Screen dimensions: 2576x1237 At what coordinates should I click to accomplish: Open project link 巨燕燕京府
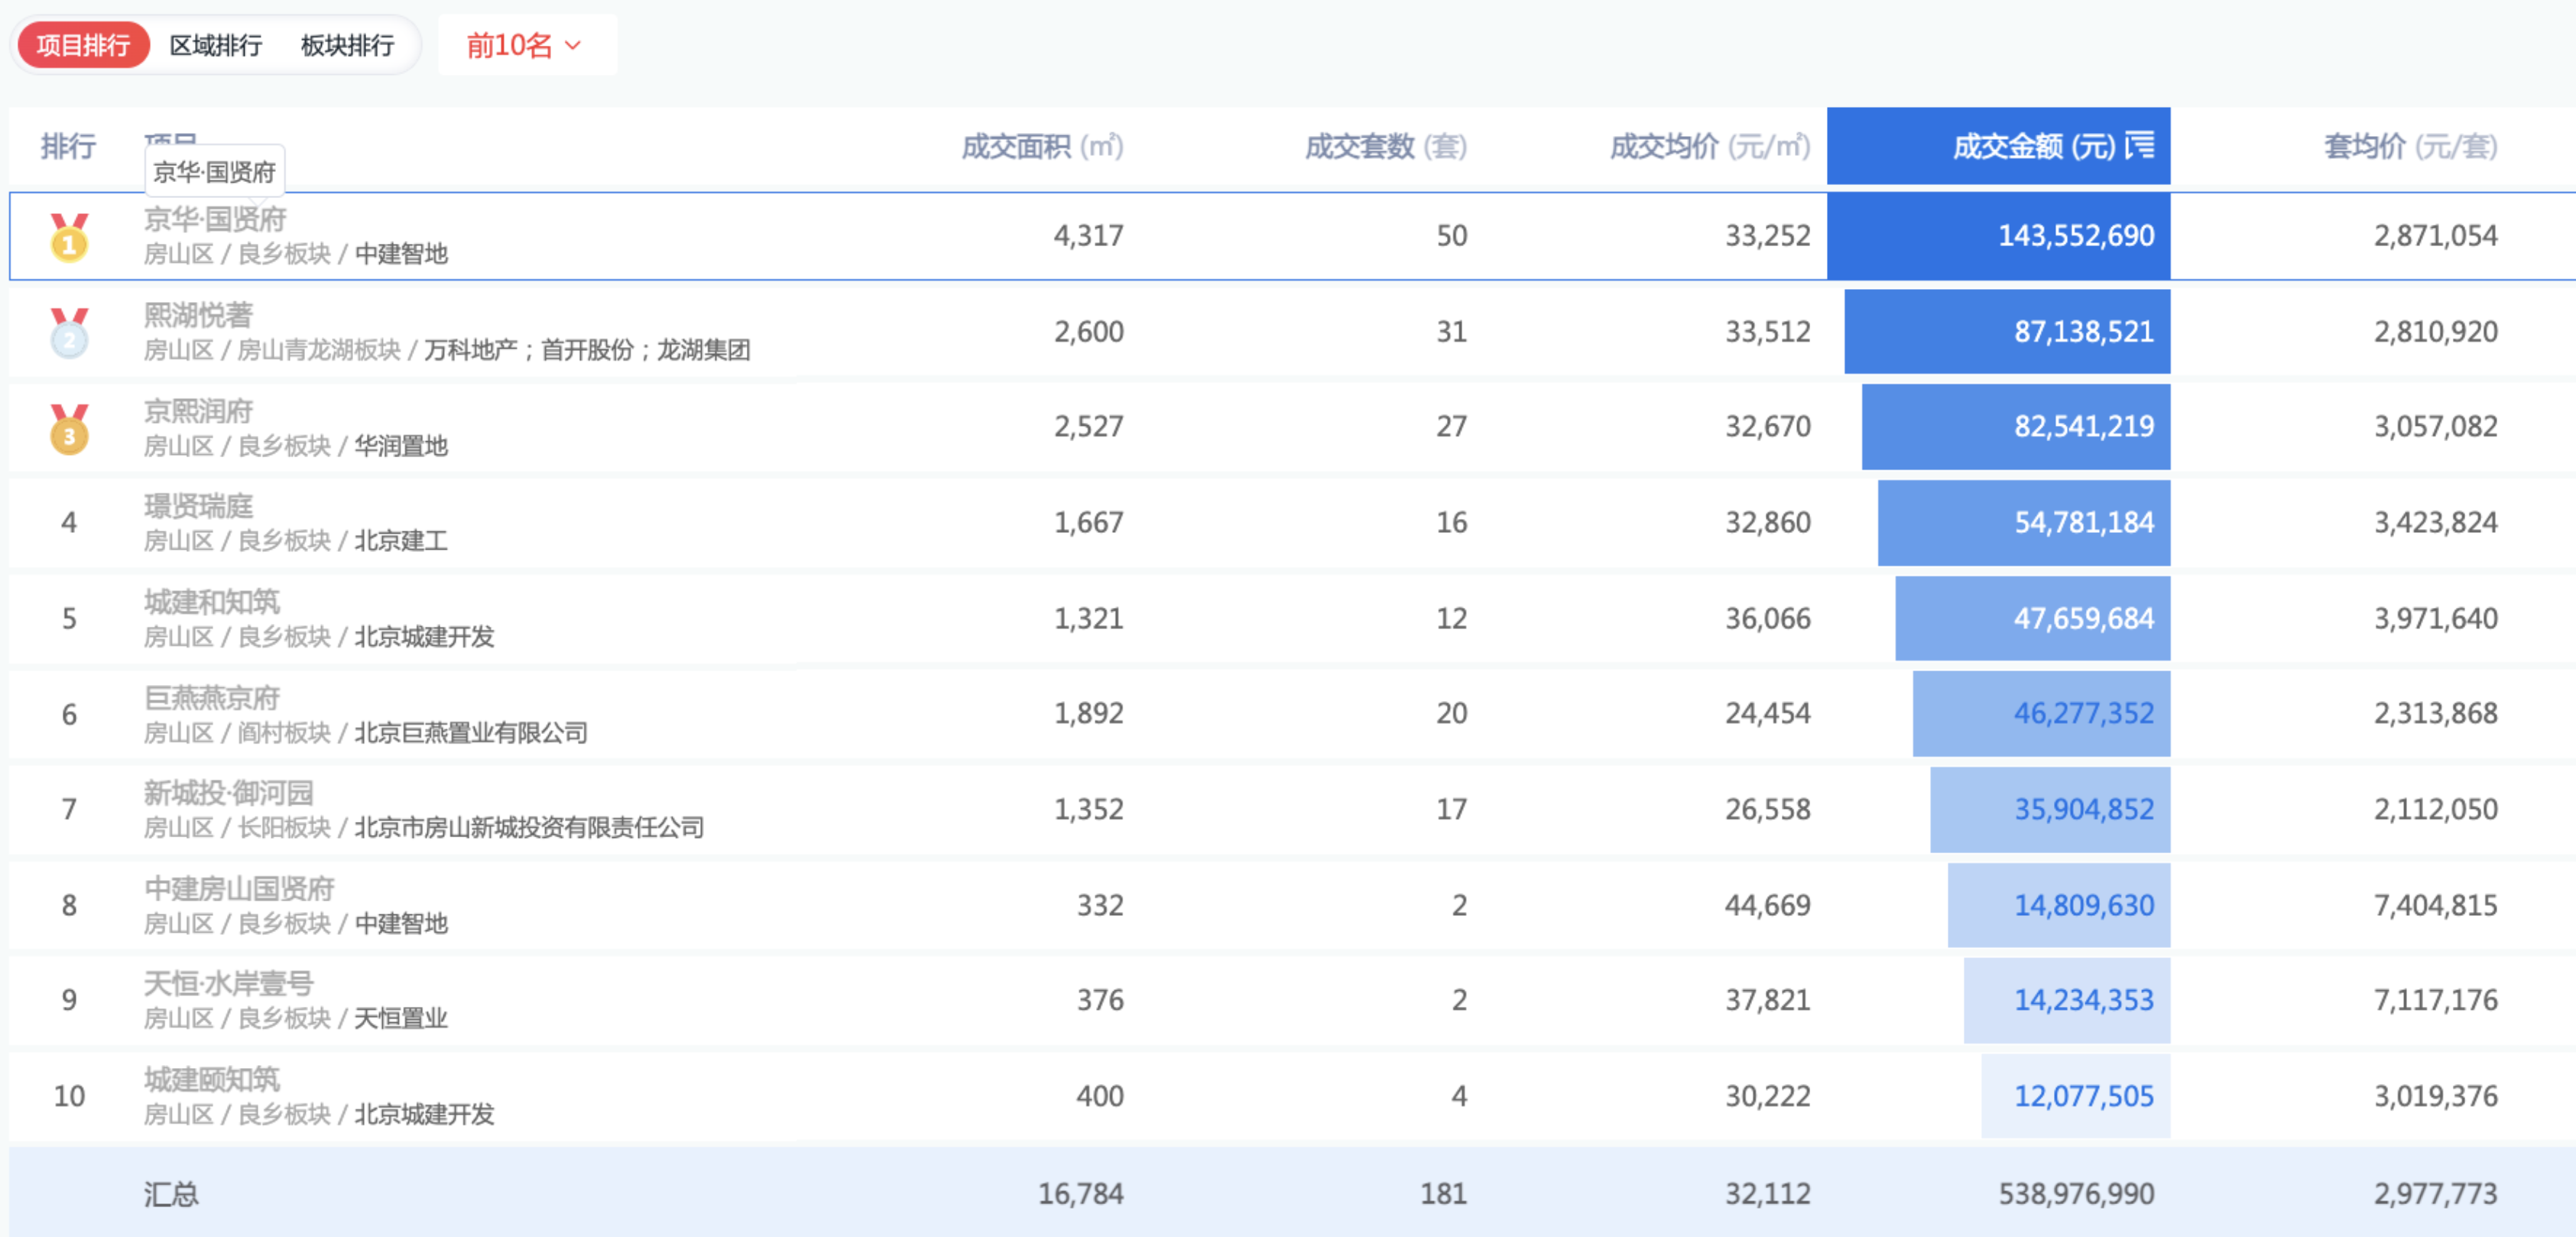coord(211,697)
